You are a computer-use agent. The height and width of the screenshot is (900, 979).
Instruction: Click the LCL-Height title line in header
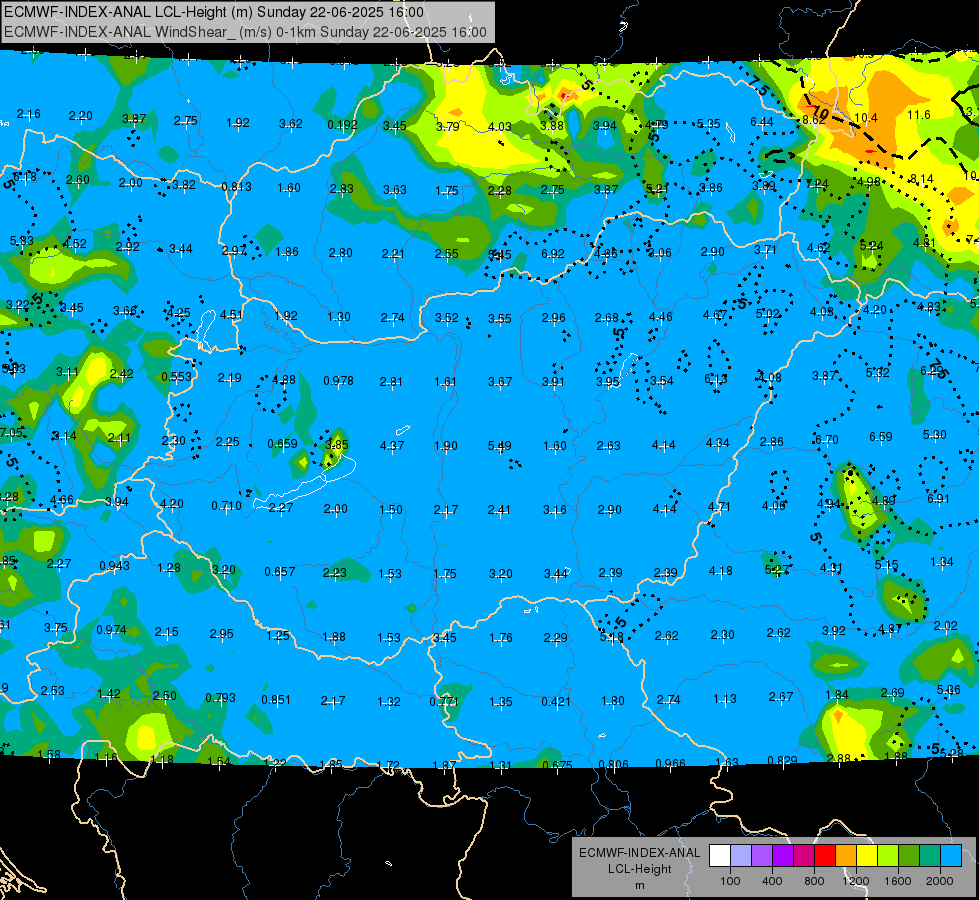[214, 12]
